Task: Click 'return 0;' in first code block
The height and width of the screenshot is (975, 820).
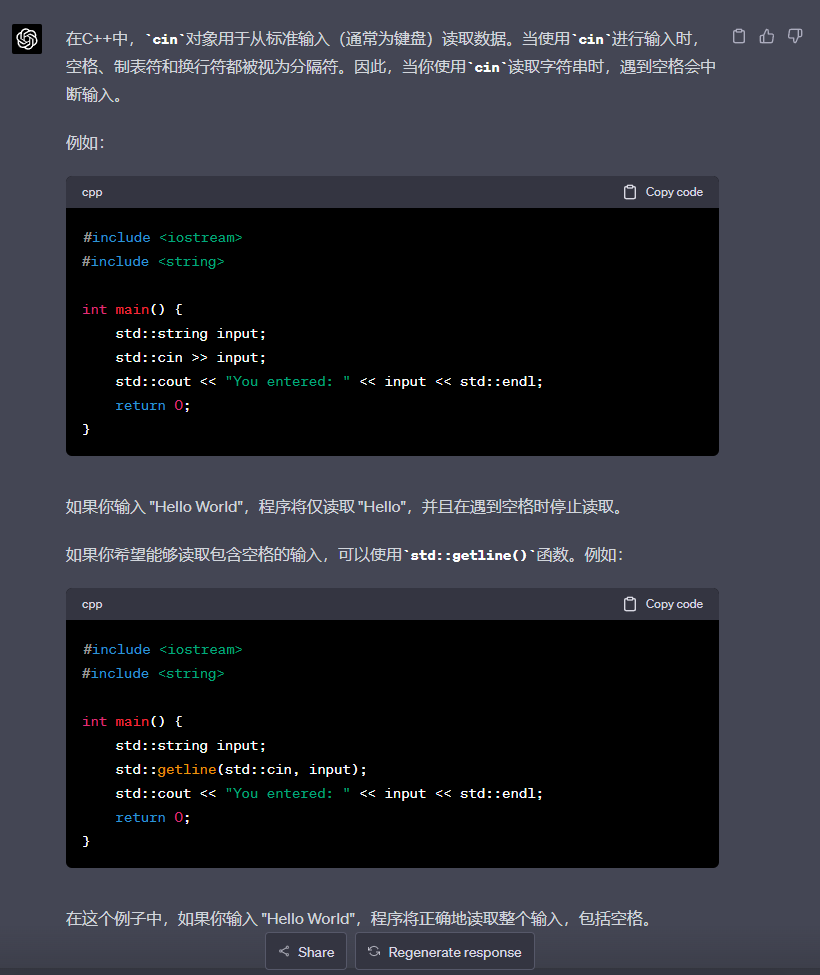Action: [152, 405]
